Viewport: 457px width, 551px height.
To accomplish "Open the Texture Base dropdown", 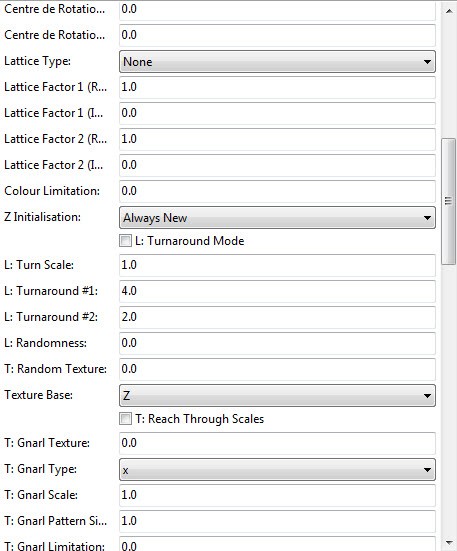I will (x=277, y=396).
